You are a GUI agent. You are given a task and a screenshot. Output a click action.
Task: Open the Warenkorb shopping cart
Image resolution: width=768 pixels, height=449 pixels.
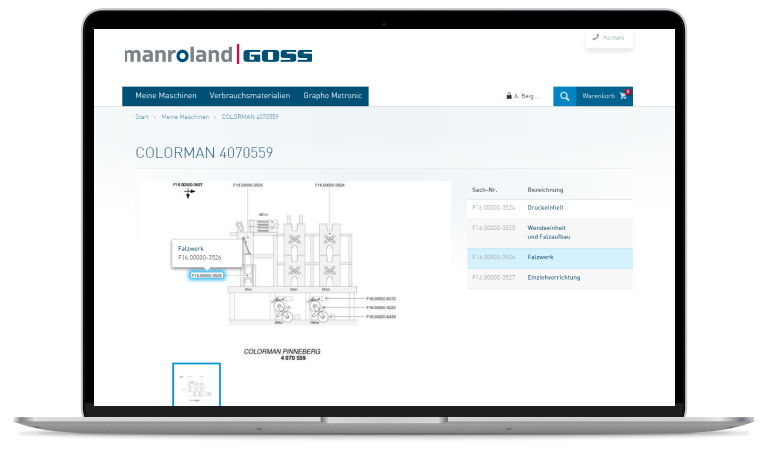604,96
